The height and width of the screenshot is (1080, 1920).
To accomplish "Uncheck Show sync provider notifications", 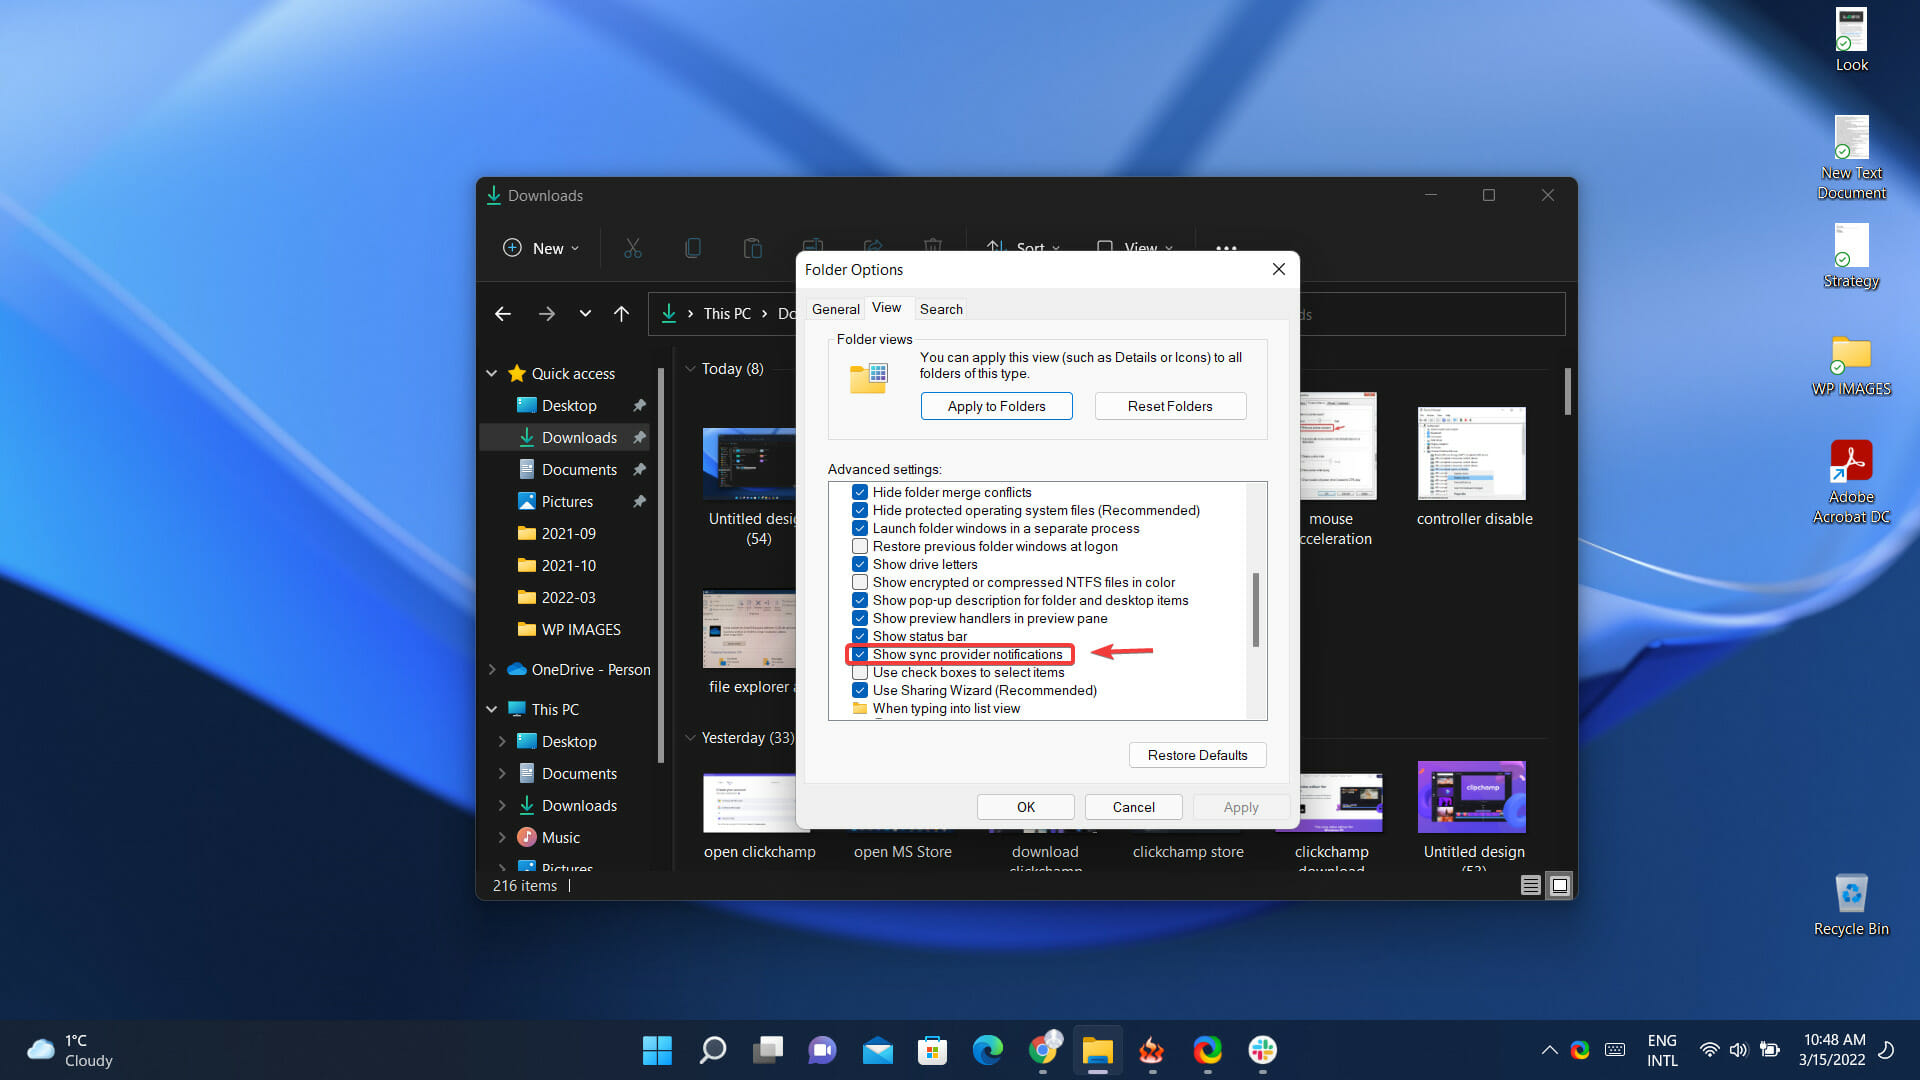I will point(860,655).
